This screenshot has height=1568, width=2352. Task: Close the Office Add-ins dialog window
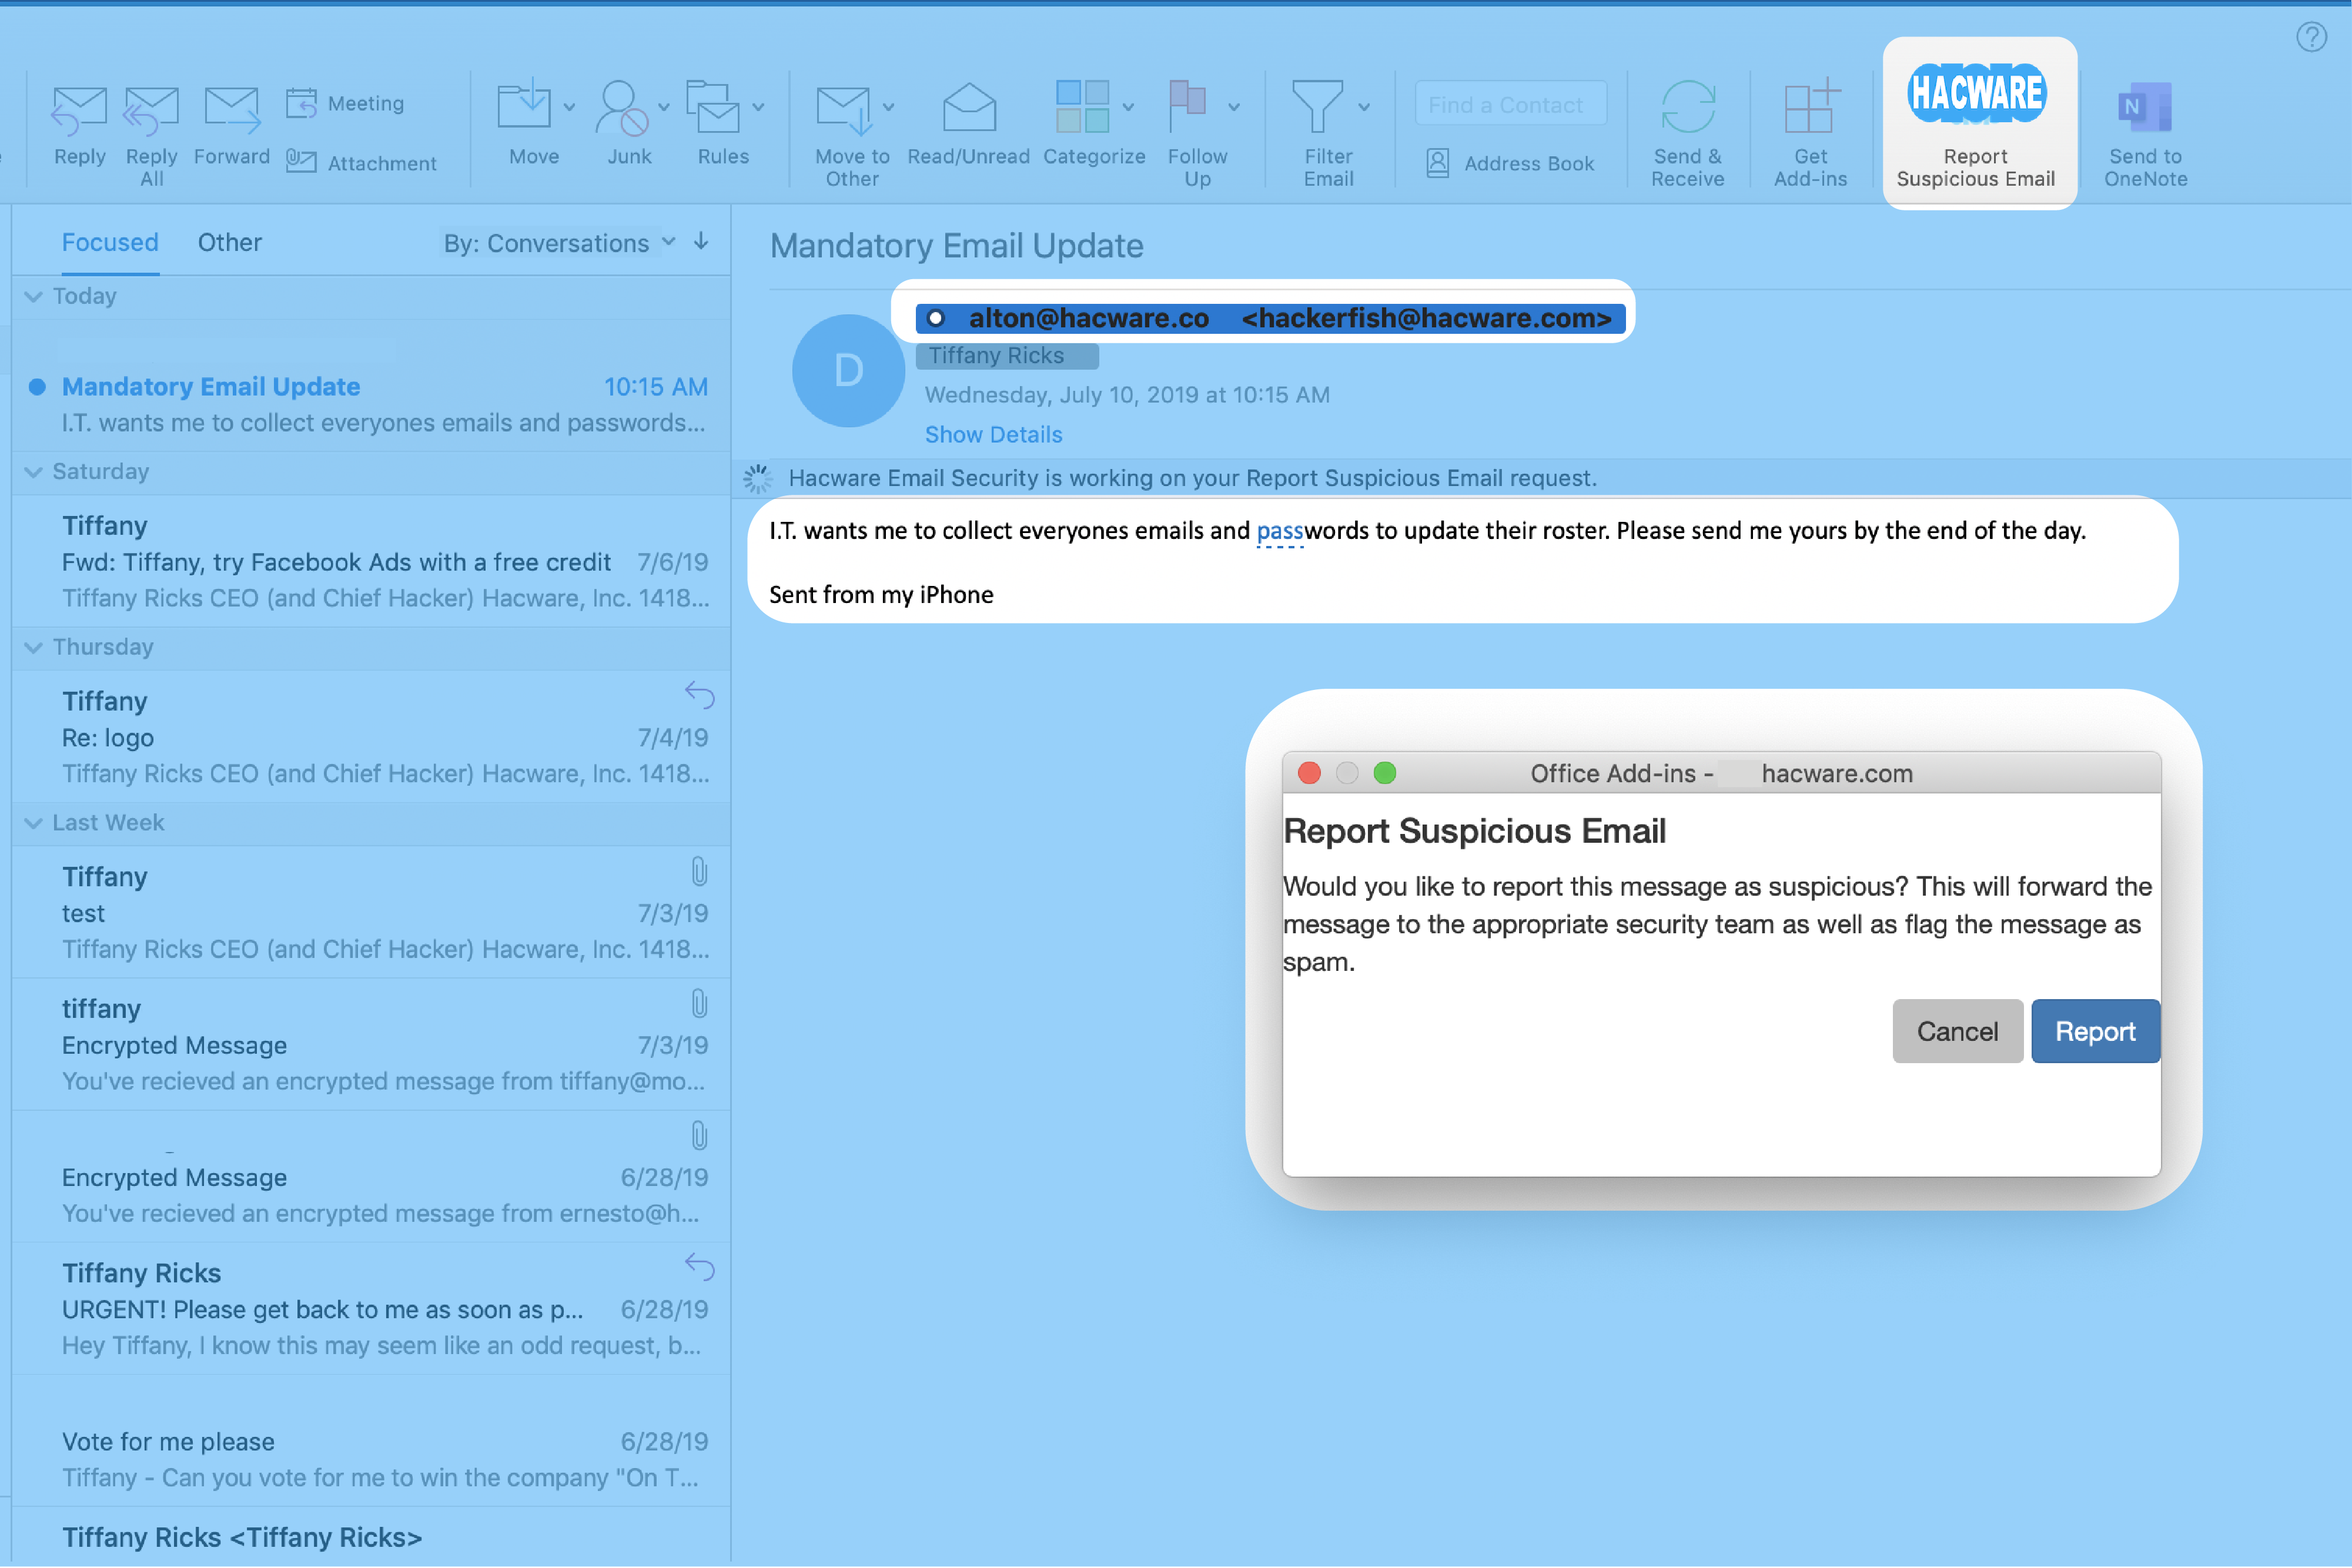(1309, 773)
